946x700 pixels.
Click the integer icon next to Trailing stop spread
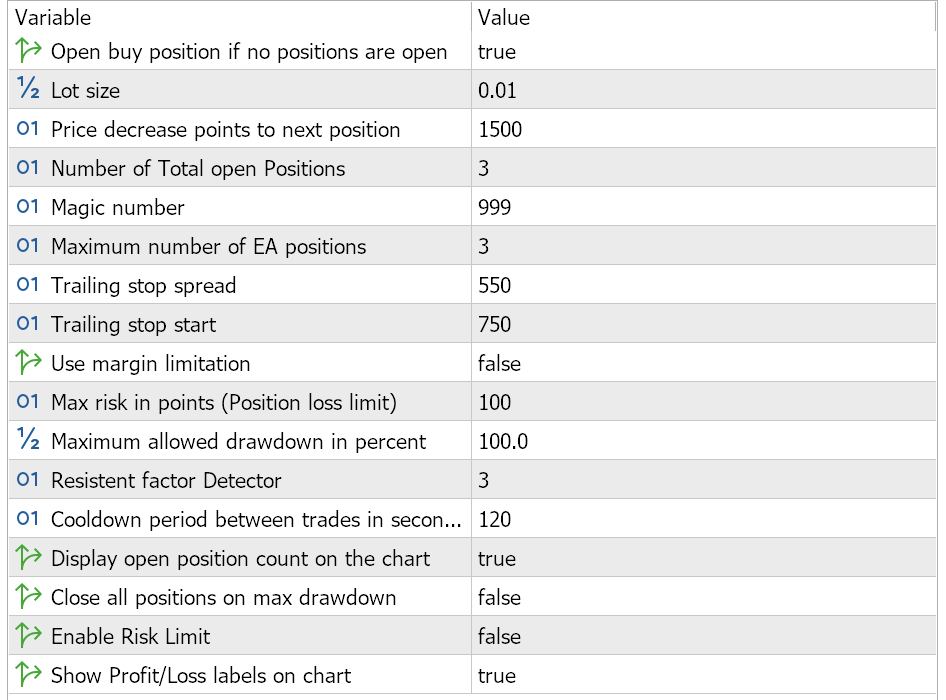coord(28,285)
